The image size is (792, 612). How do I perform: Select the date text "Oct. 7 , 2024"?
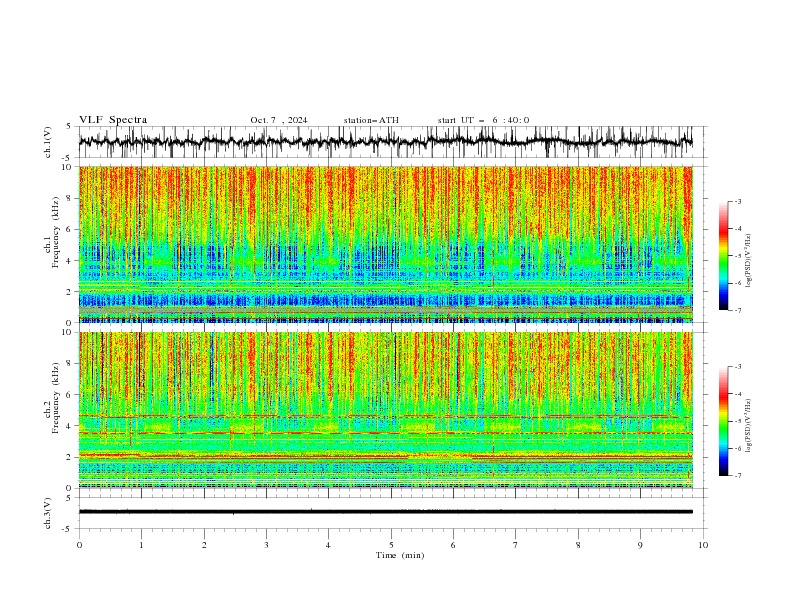[279, 120]
